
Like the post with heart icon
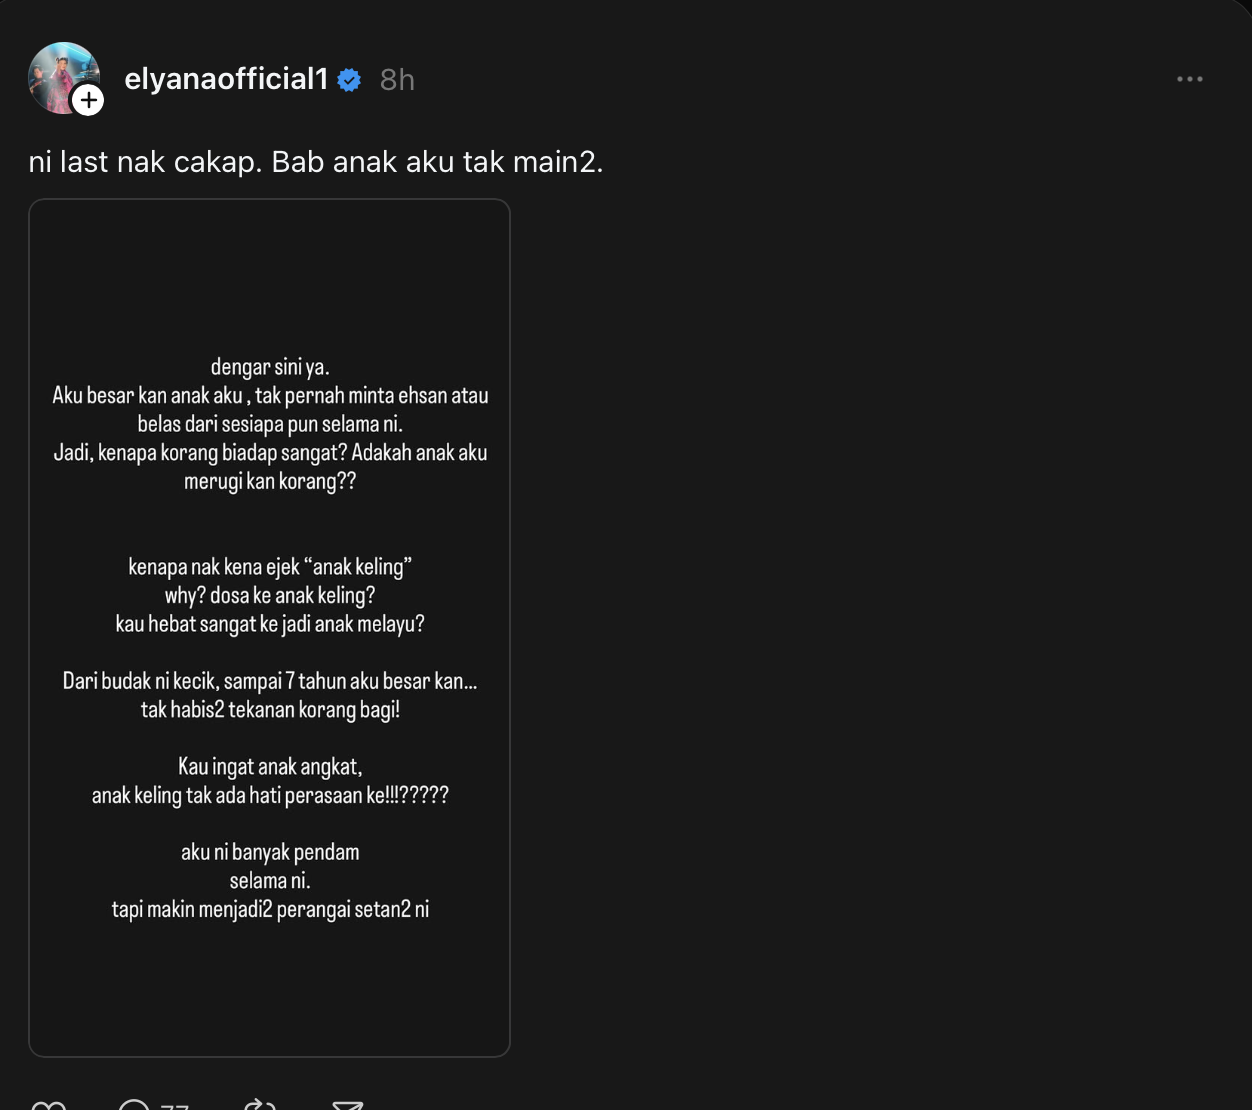click(48, 1105)
